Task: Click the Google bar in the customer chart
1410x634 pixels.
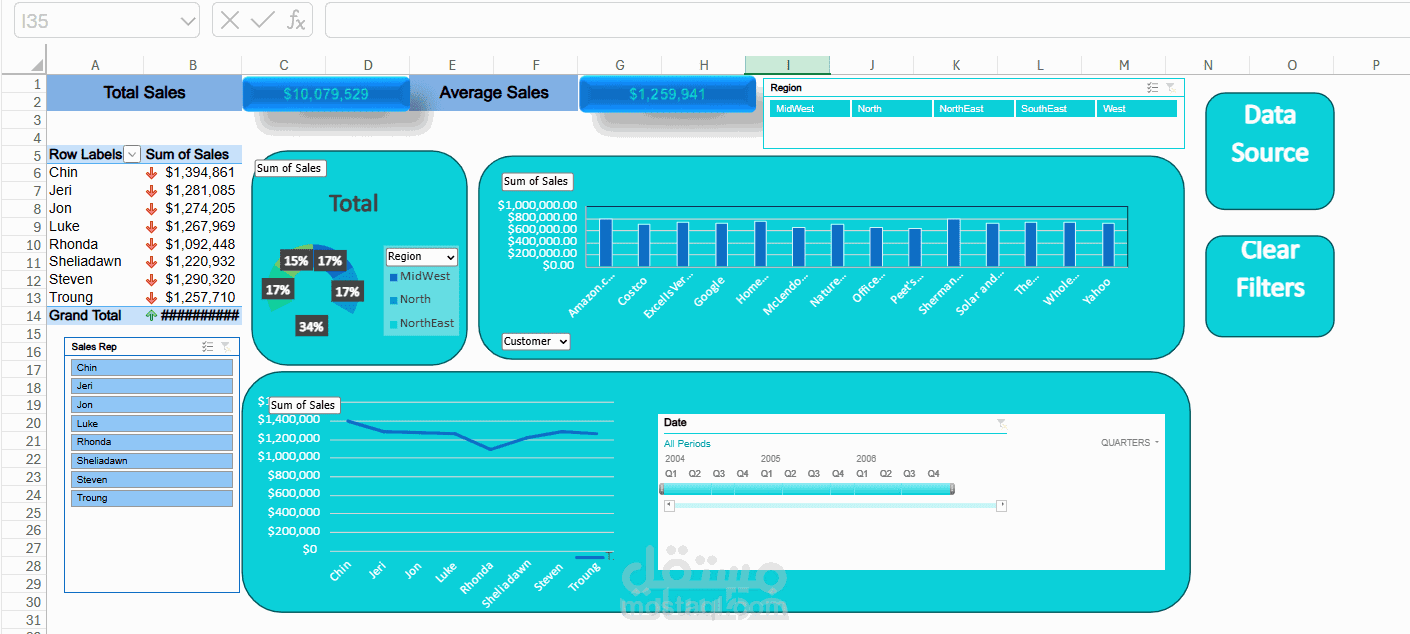Action: pos(721,245)
